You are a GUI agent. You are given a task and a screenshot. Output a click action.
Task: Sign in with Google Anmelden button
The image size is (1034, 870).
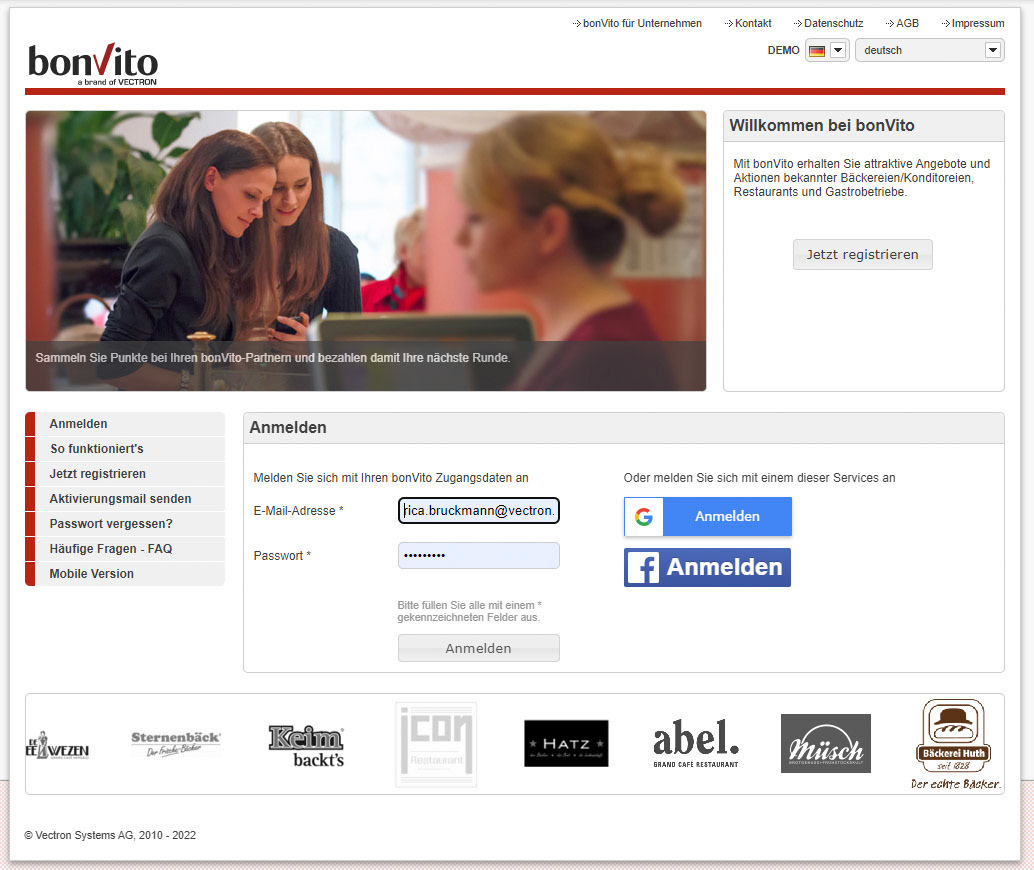click(x=708, y=516)
